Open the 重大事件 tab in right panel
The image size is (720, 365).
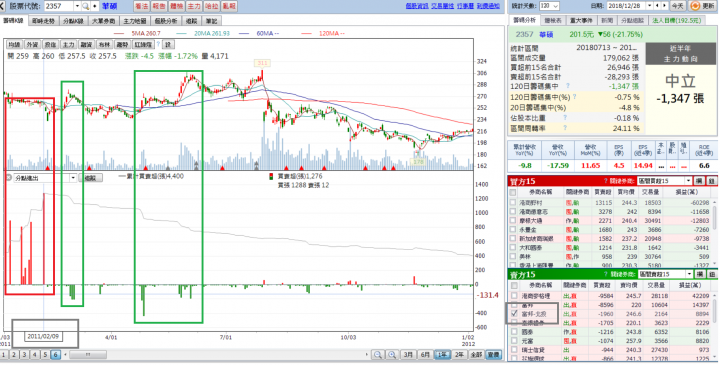pos(581,21)
